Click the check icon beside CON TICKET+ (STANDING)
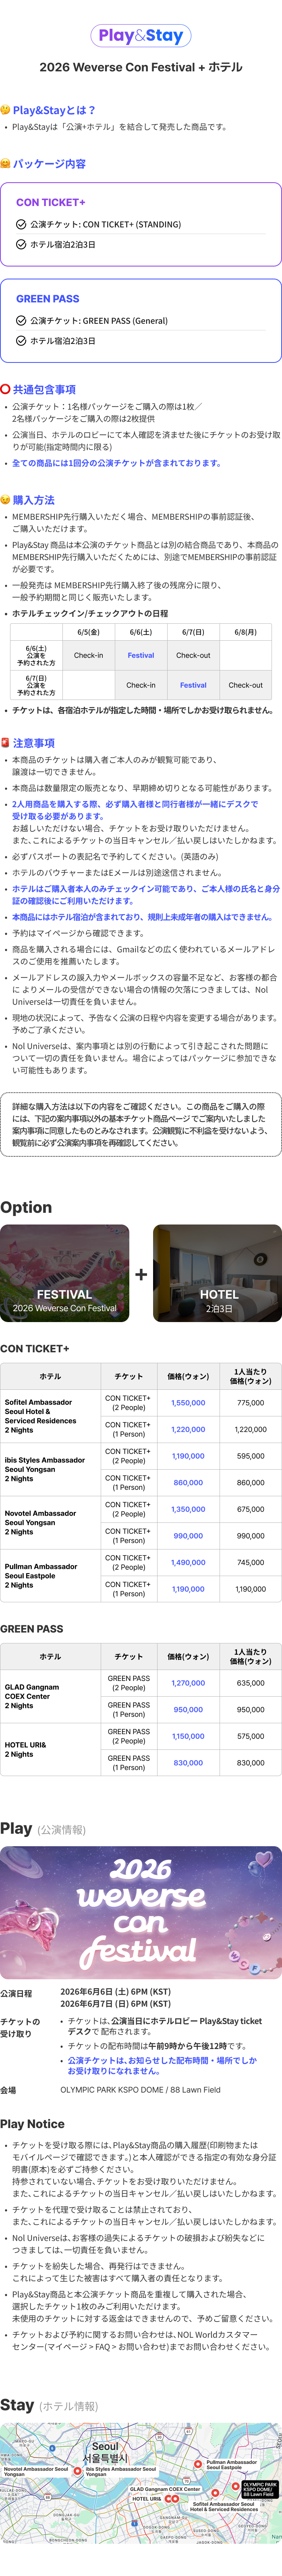Image resolution: width=282 pixels, height=2576 pixels. tap(21, 225)
